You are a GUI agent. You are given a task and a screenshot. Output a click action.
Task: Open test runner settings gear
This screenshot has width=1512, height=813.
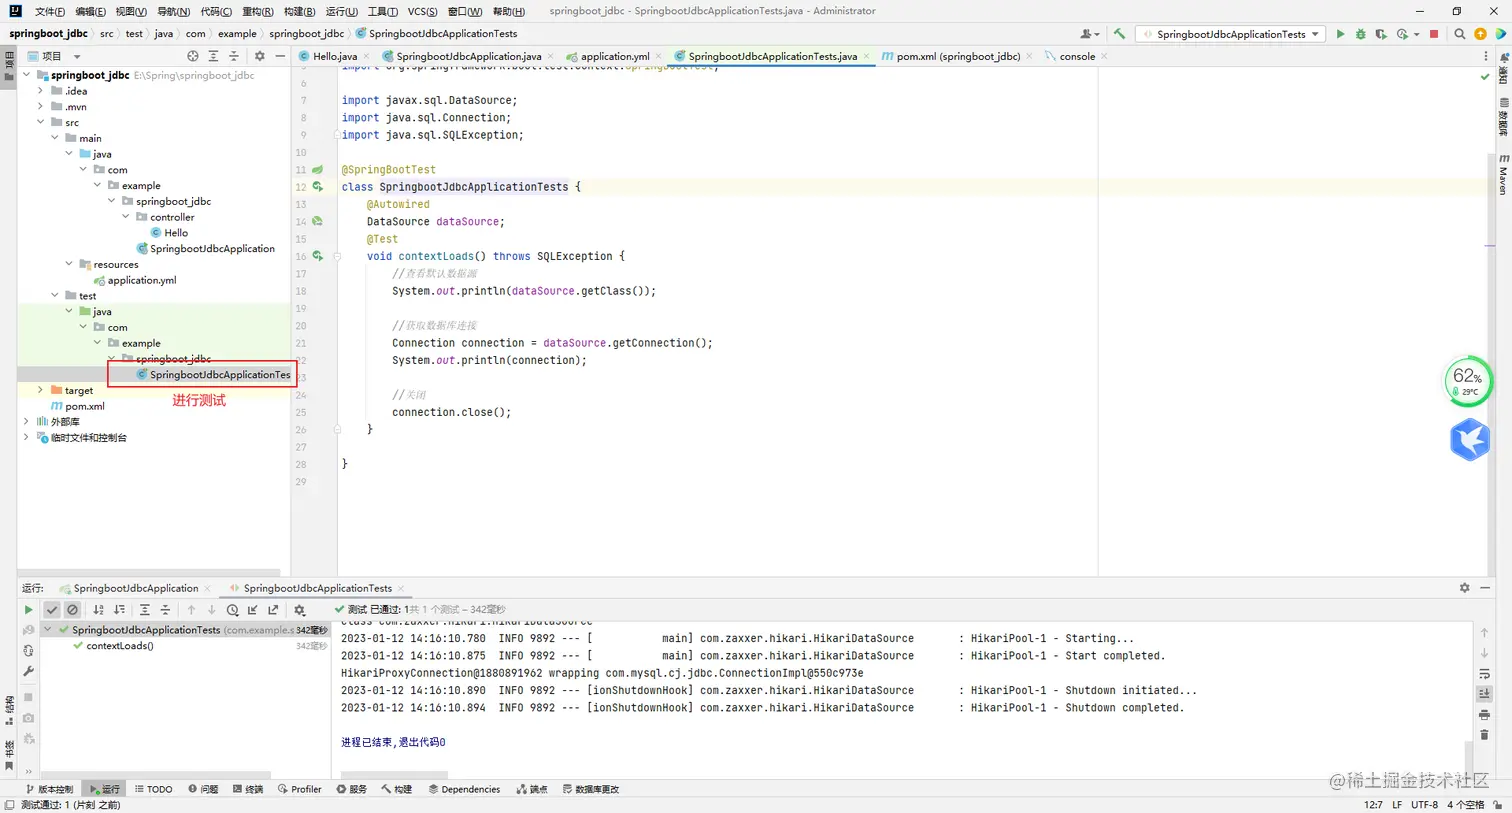tap(299, 610)
